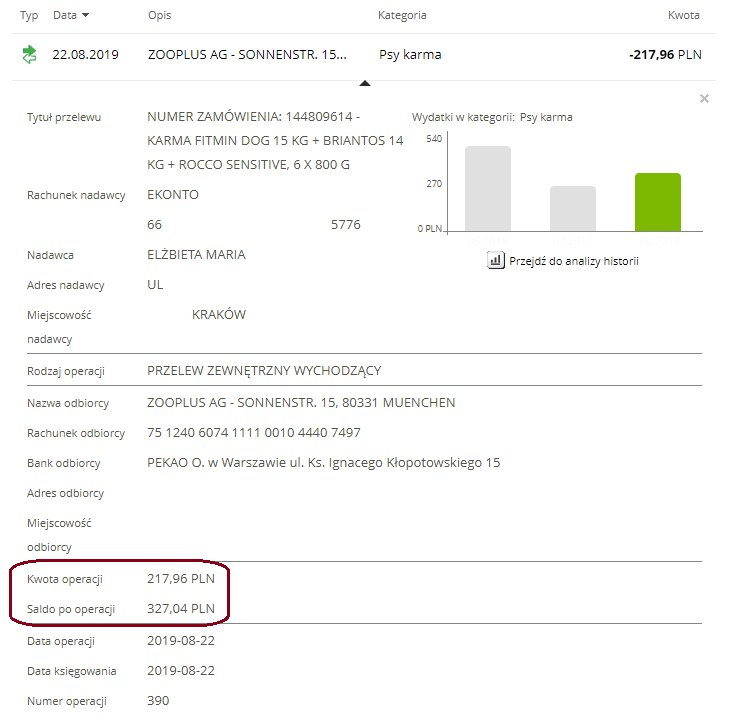Viewport: 751px width, 722px height.
Task: Click recipient name ending 80331 MUENCHEN
Action: point(301,402)
